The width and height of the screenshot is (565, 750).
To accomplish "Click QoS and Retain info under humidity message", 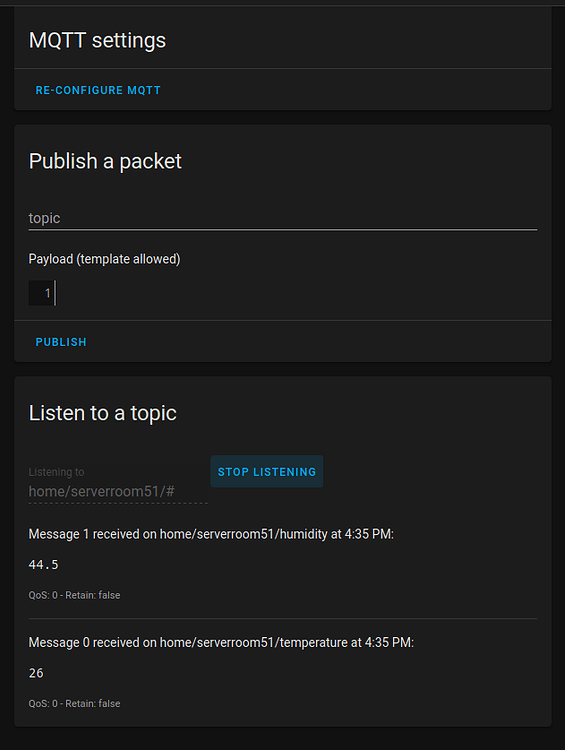I will [x=75, y=595].
